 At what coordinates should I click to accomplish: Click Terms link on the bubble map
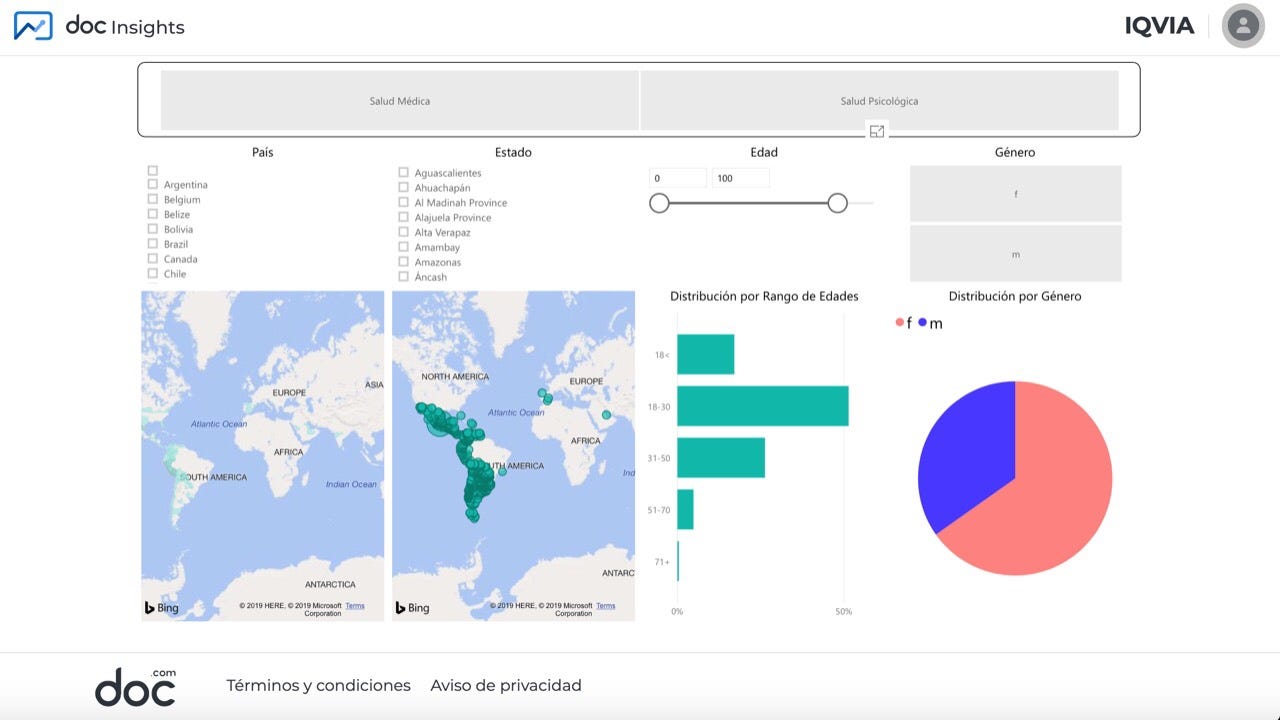click(606, 606)
